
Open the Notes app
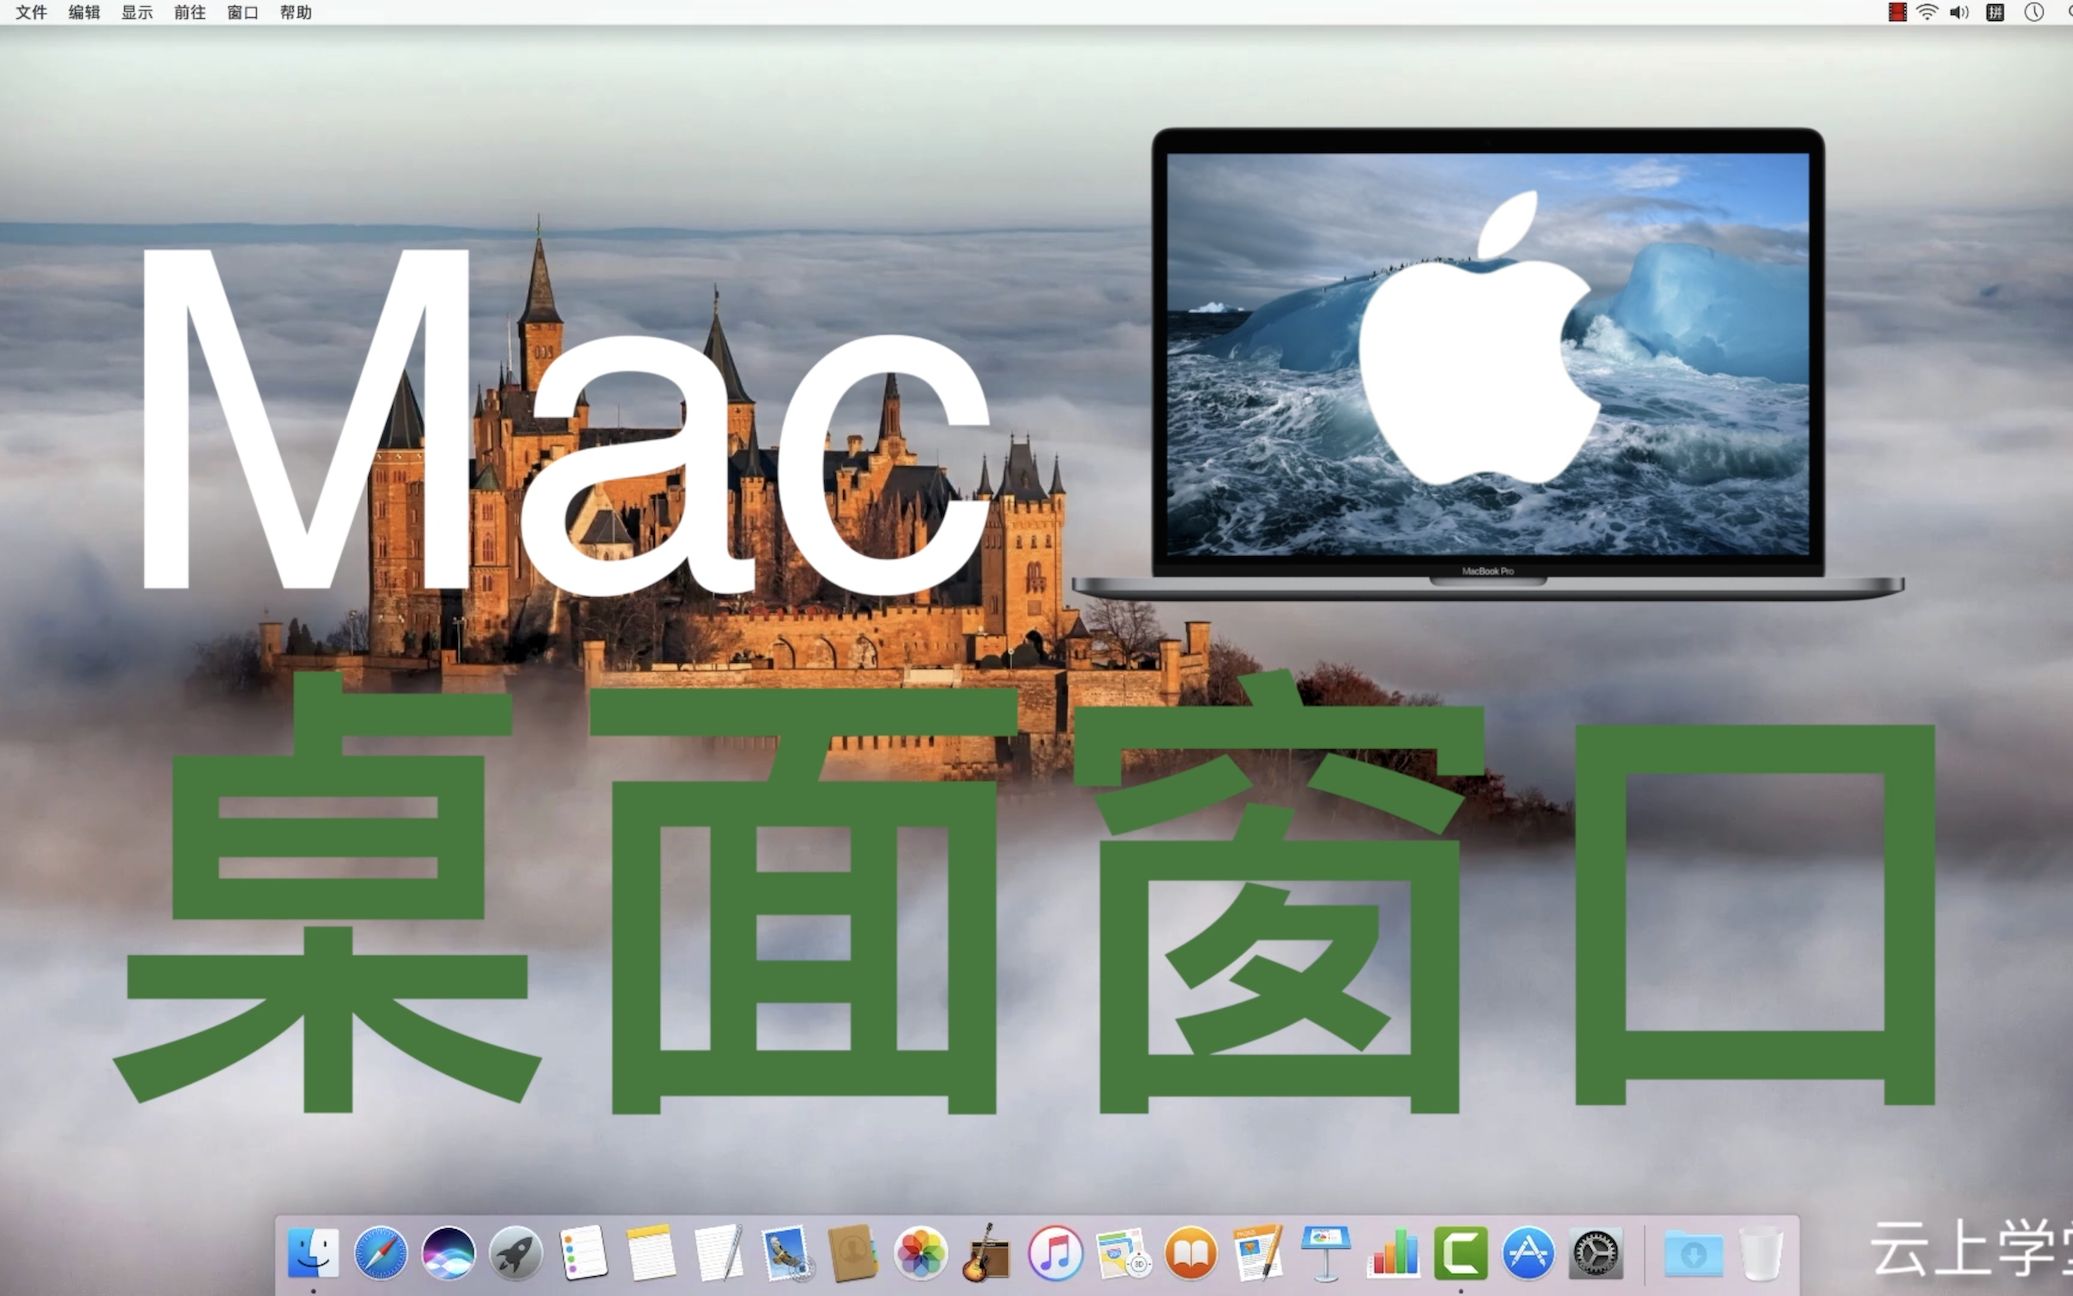coord(650,1254)
